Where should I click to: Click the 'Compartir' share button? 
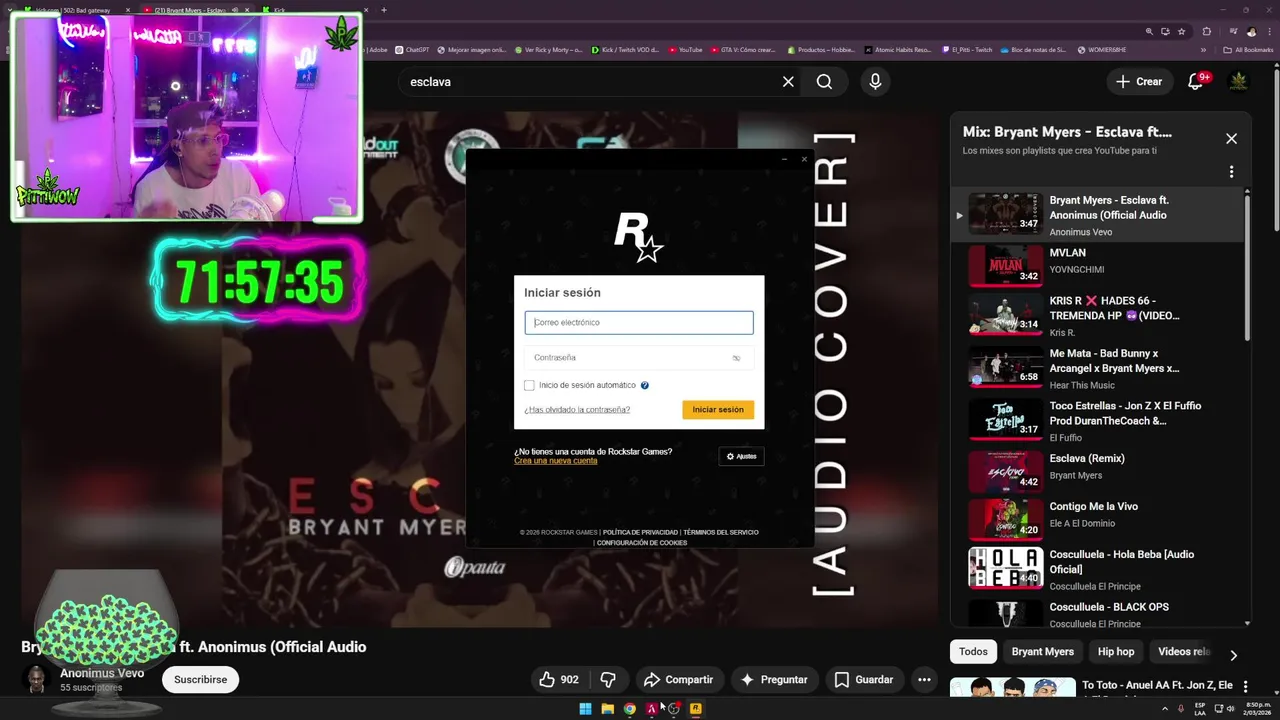click(x=678, y=679)
